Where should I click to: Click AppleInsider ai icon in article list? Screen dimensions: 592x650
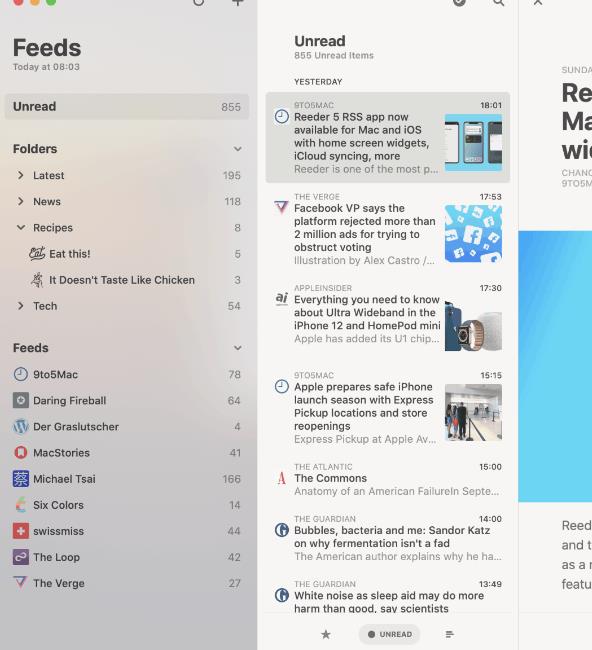282,298
